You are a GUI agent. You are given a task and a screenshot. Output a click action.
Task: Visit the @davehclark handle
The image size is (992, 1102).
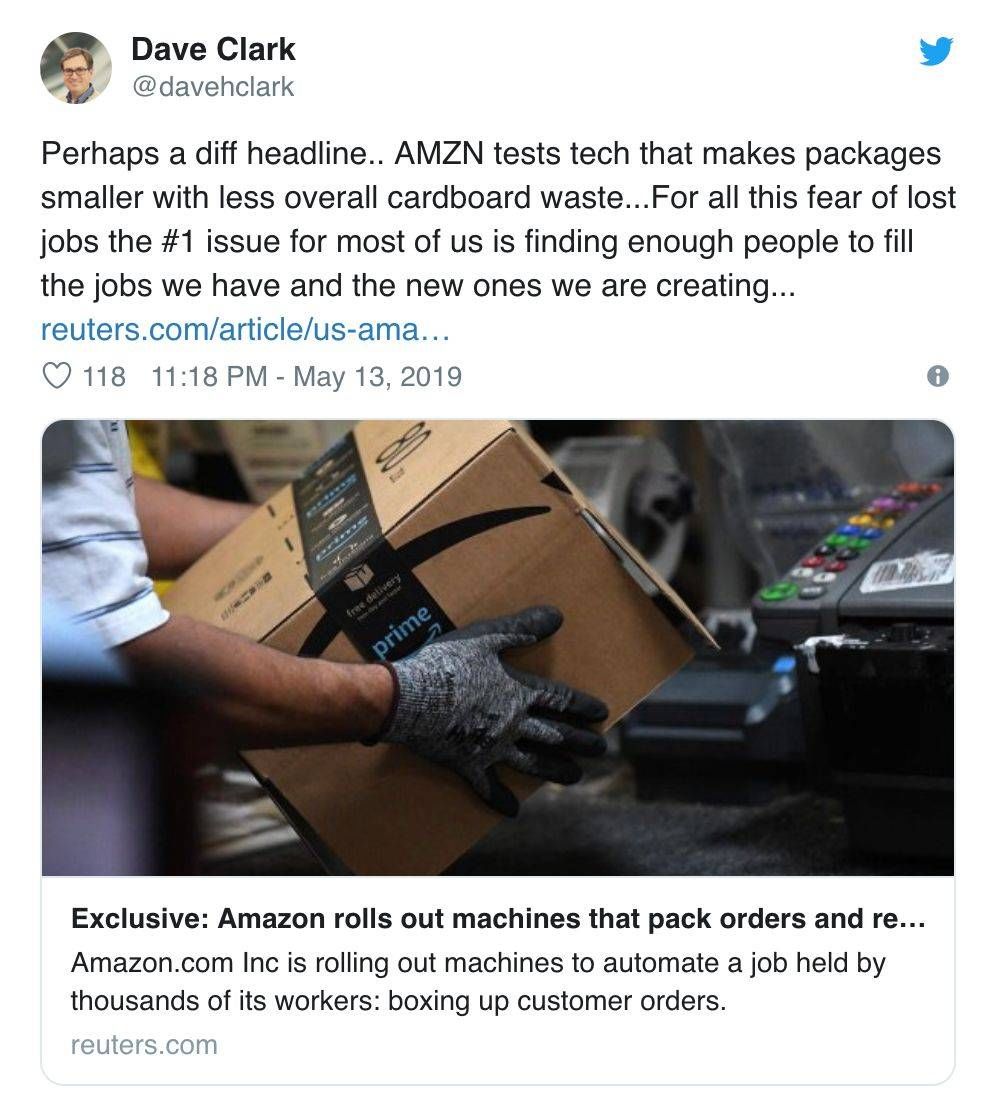click(x=212, y=86)
